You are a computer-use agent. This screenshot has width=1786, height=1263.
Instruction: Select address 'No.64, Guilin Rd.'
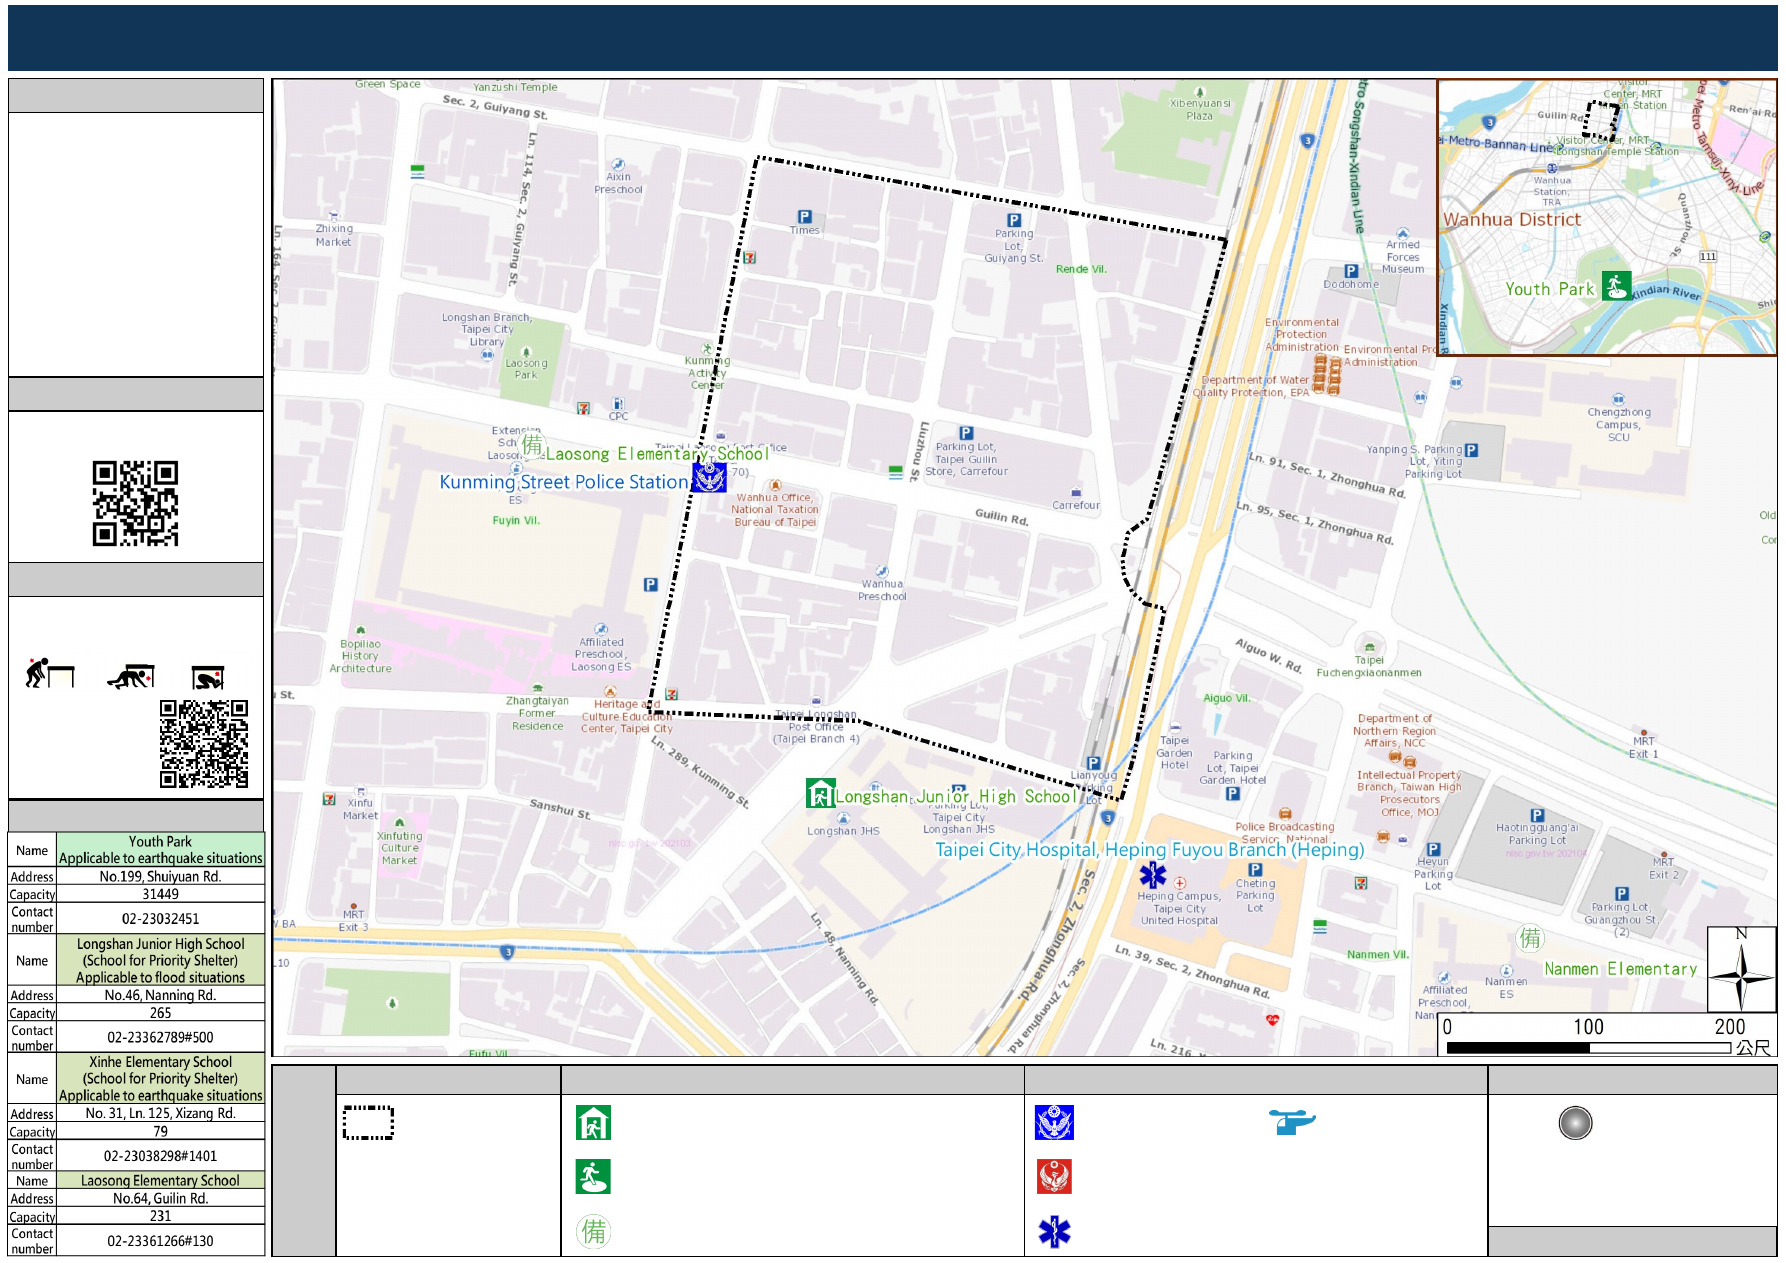pyautogui.click(x=160, y=1198)
